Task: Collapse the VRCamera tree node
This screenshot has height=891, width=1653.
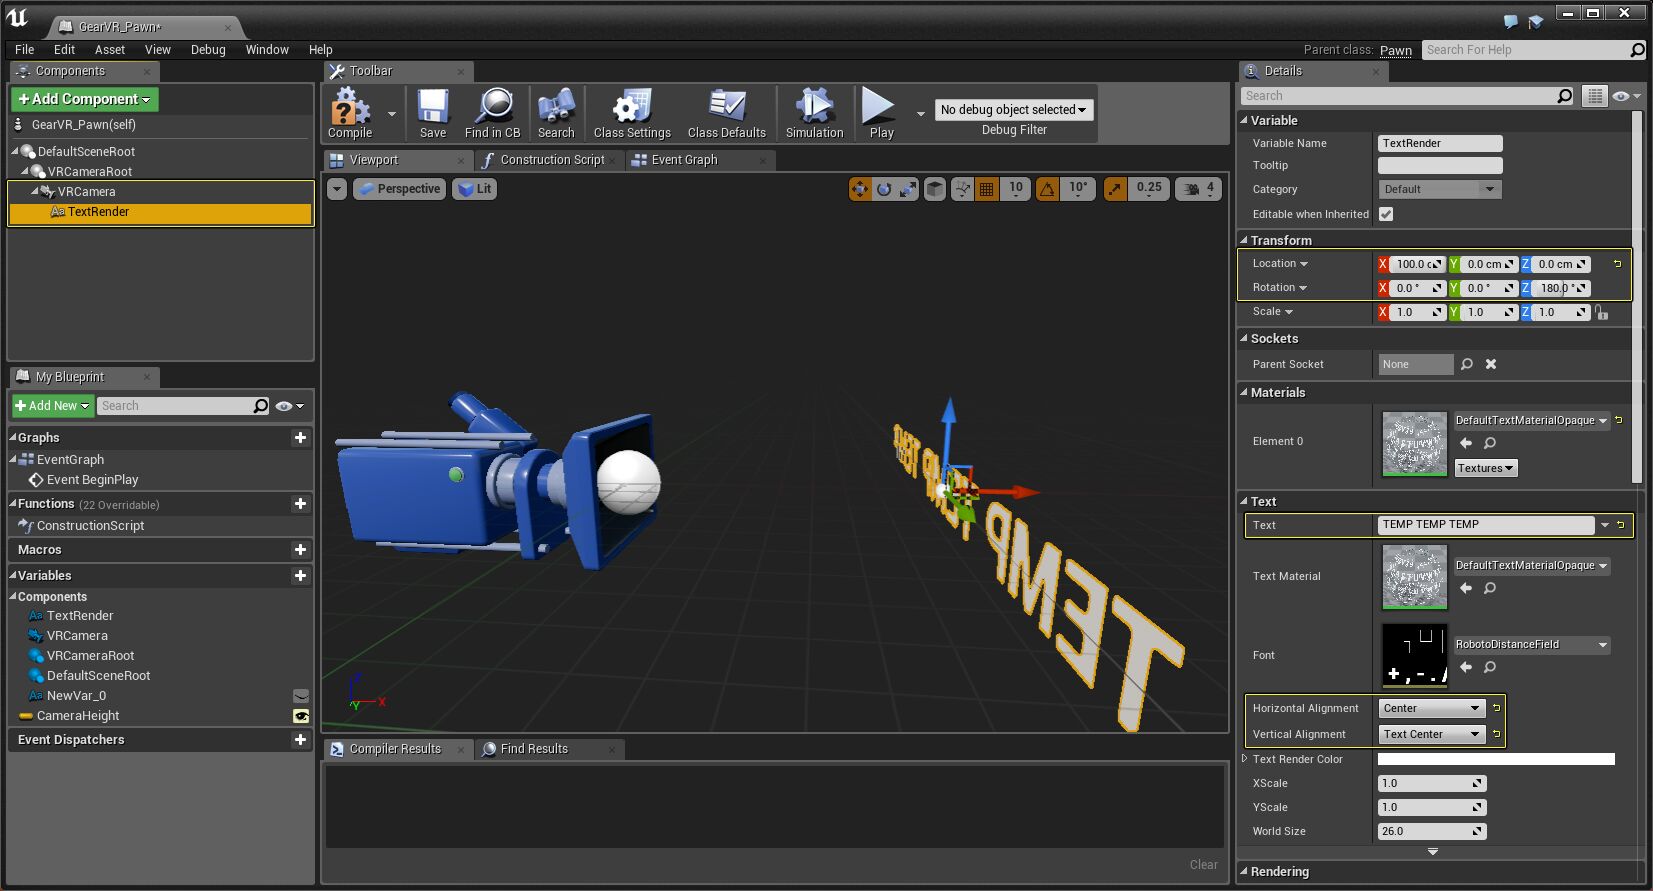Action: point(35,192)
